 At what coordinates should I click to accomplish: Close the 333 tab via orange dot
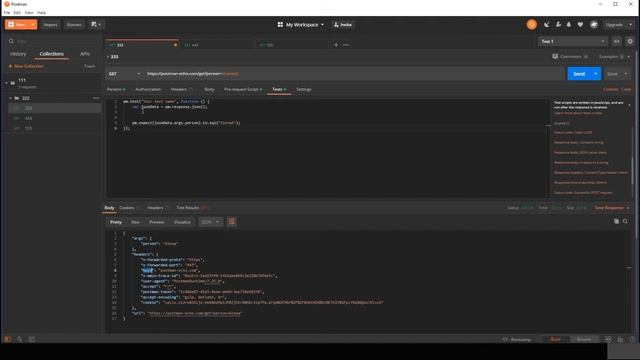point(176,45)
